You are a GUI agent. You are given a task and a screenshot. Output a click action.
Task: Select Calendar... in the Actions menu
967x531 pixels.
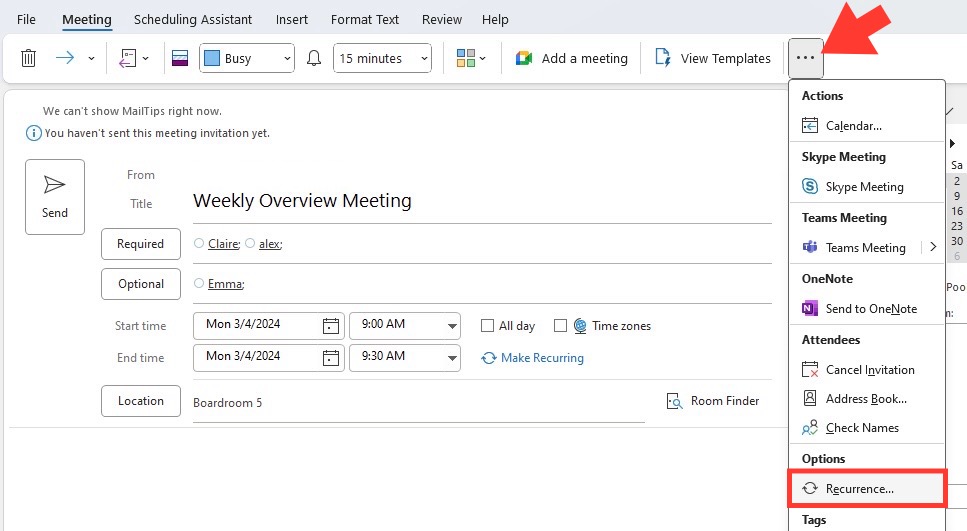click(x=867, y=126)
